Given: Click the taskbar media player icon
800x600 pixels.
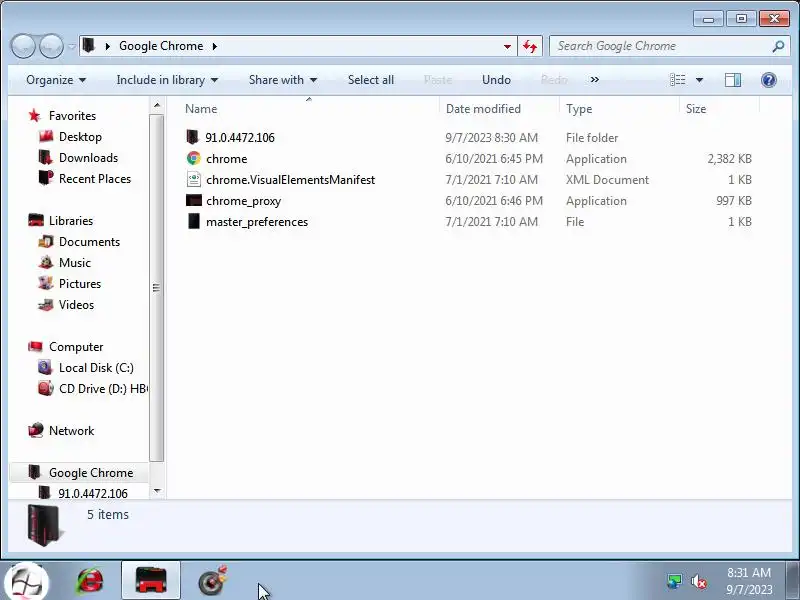Looking at the screenshot, I should (212, 581).
